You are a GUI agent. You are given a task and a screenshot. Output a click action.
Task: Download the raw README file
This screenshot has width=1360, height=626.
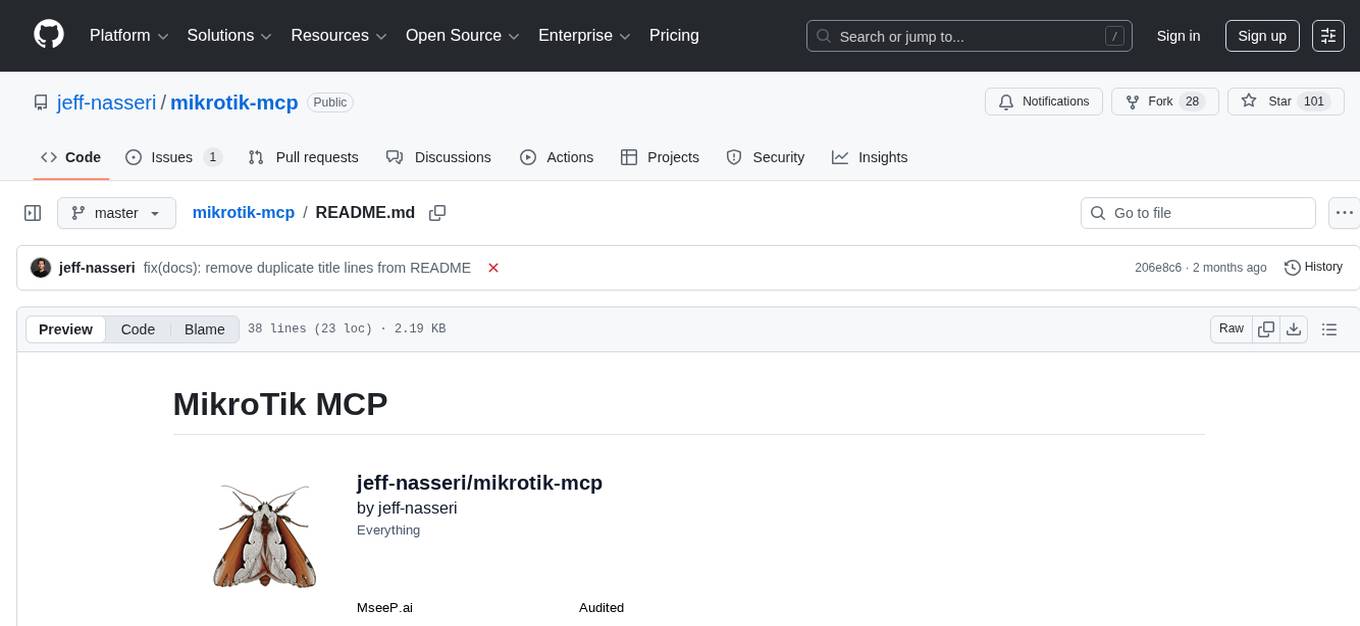point(1294,328)
